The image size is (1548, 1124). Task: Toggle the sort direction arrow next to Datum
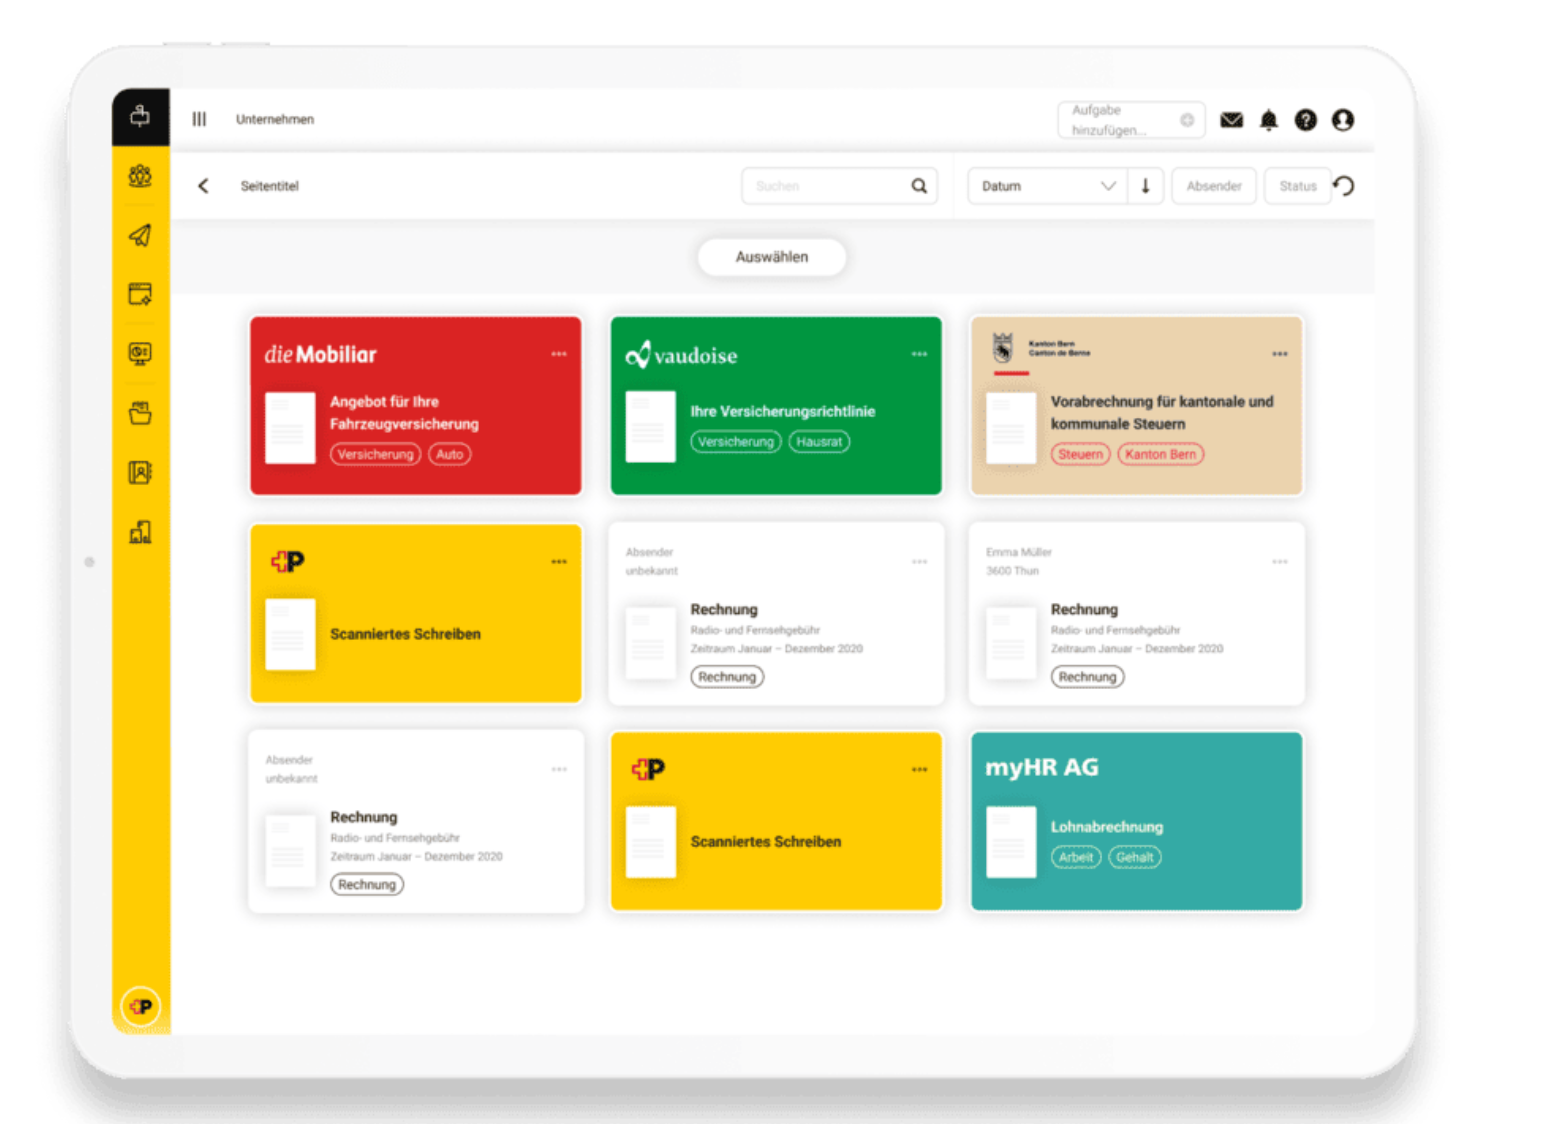pos(1146,186)
